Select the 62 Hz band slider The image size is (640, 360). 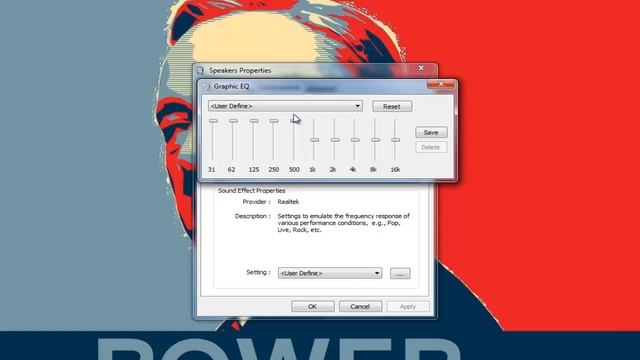coord(233,121)
